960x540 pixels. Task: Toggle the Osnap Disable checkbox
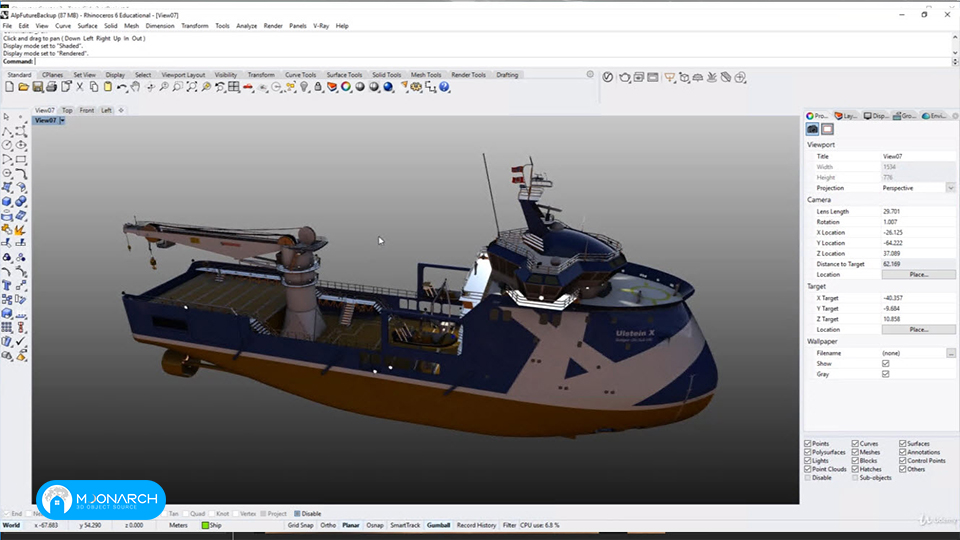(297, 514)
